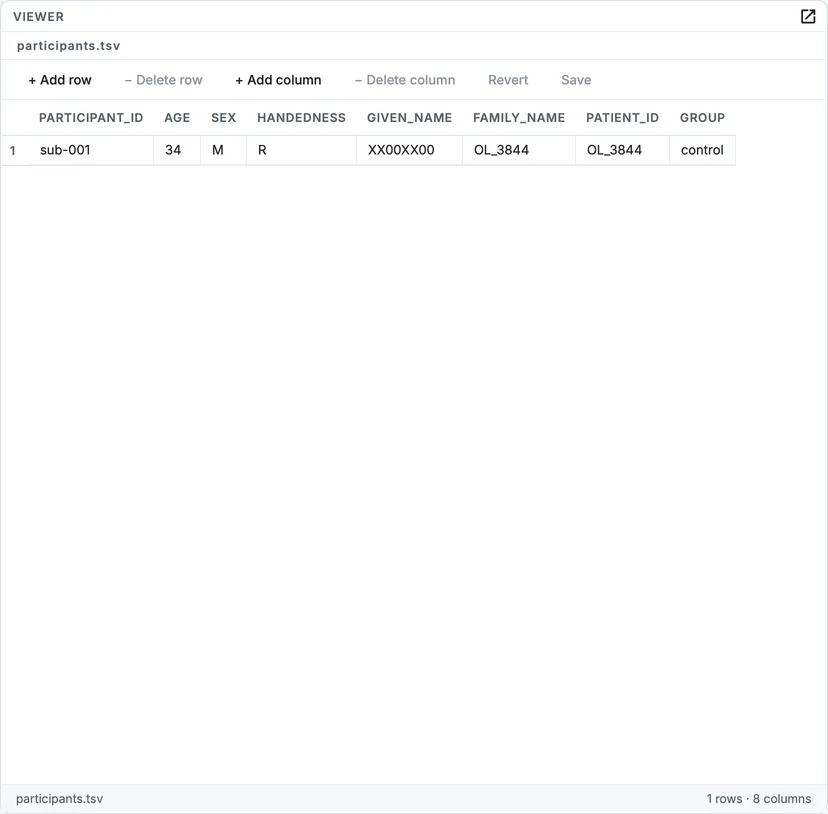Click the '1 rows · 8 columns' status text
828x814 pixels.
(x=759, y=799)
